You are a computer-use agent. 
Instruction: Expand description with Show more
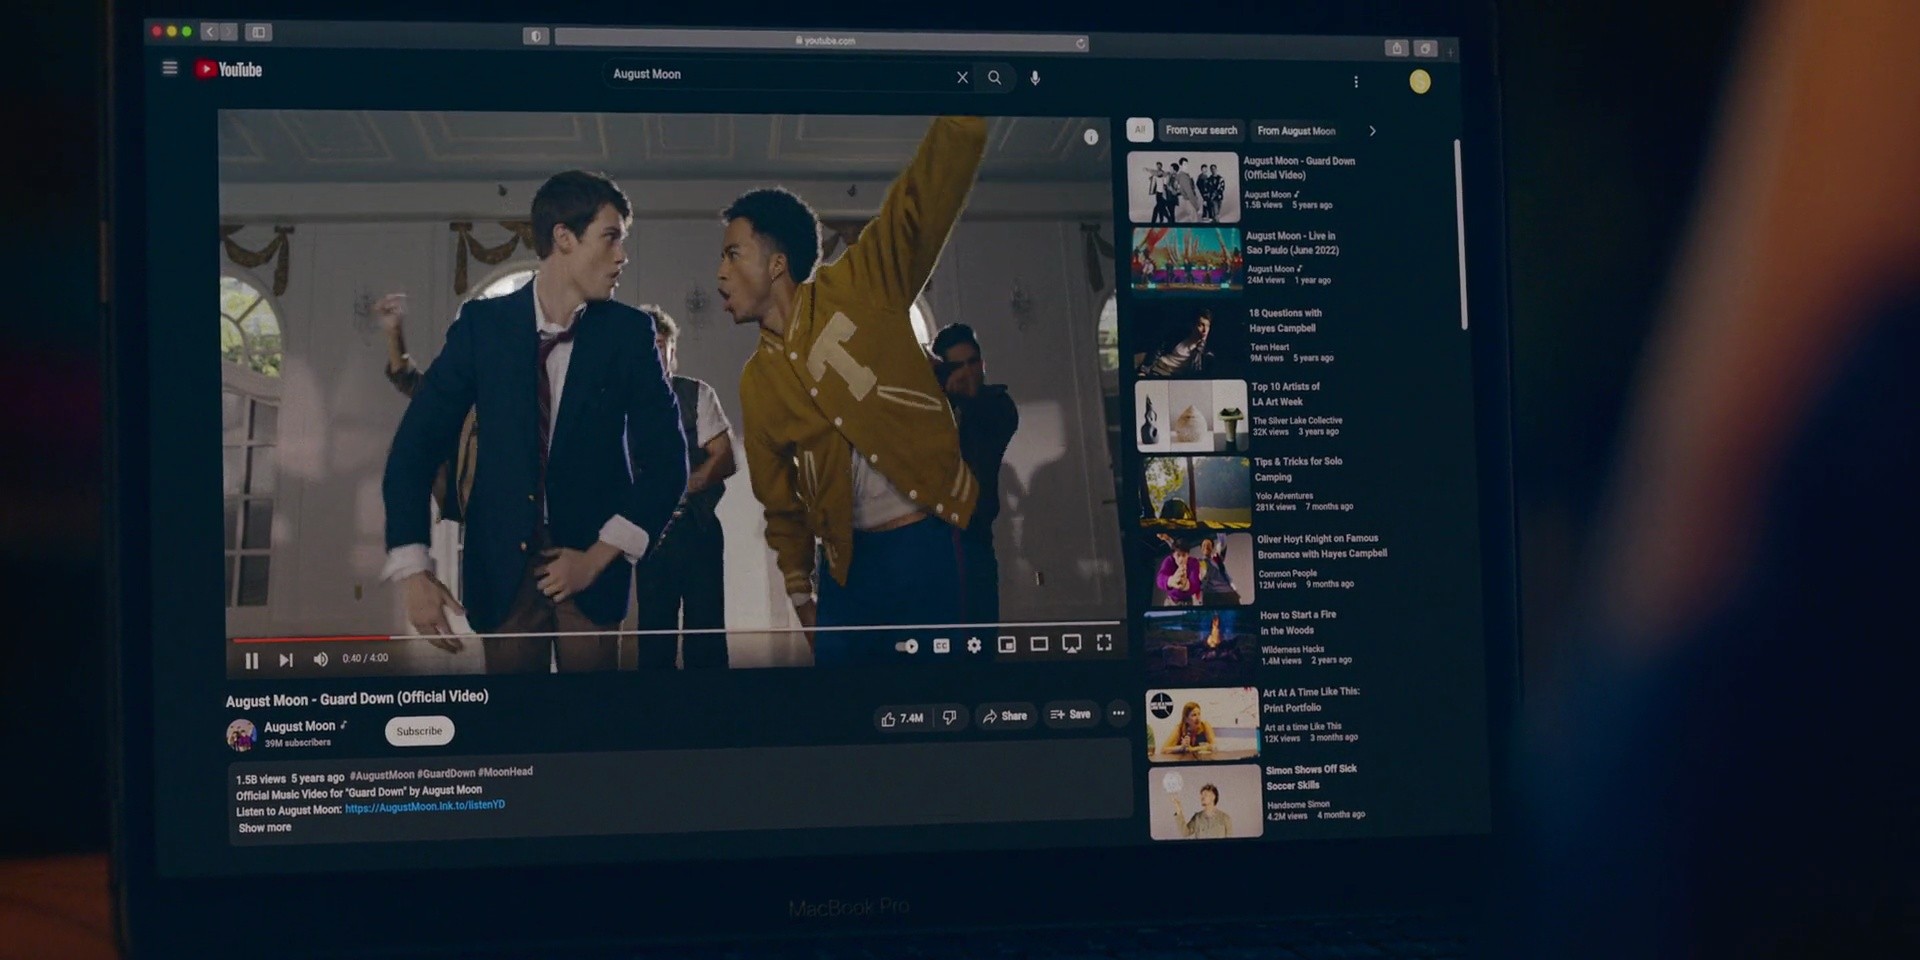[265, 828]
